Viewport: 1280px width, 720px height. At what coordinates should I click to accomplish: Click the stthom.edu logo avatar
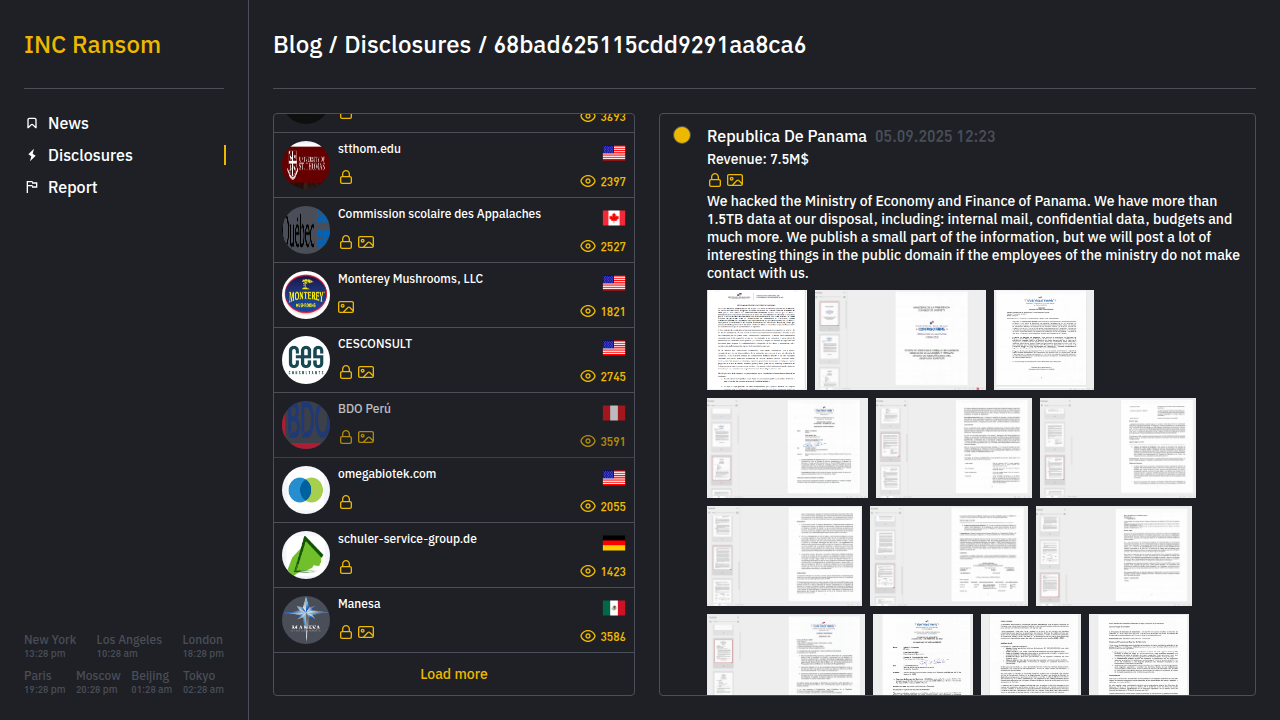[306, 165]
